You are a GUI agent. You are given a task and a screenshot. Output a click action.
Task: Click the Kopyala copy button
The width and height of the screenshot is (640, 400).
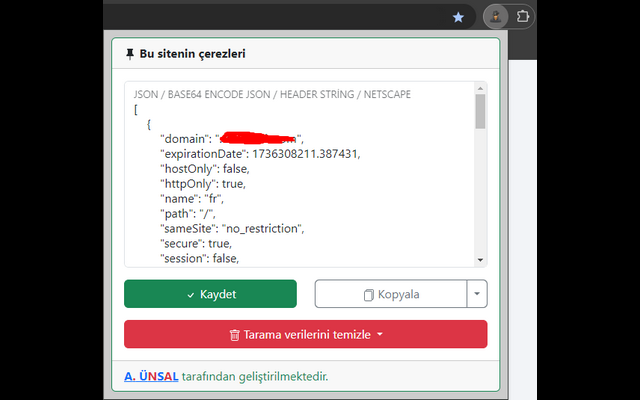[391, 294]
